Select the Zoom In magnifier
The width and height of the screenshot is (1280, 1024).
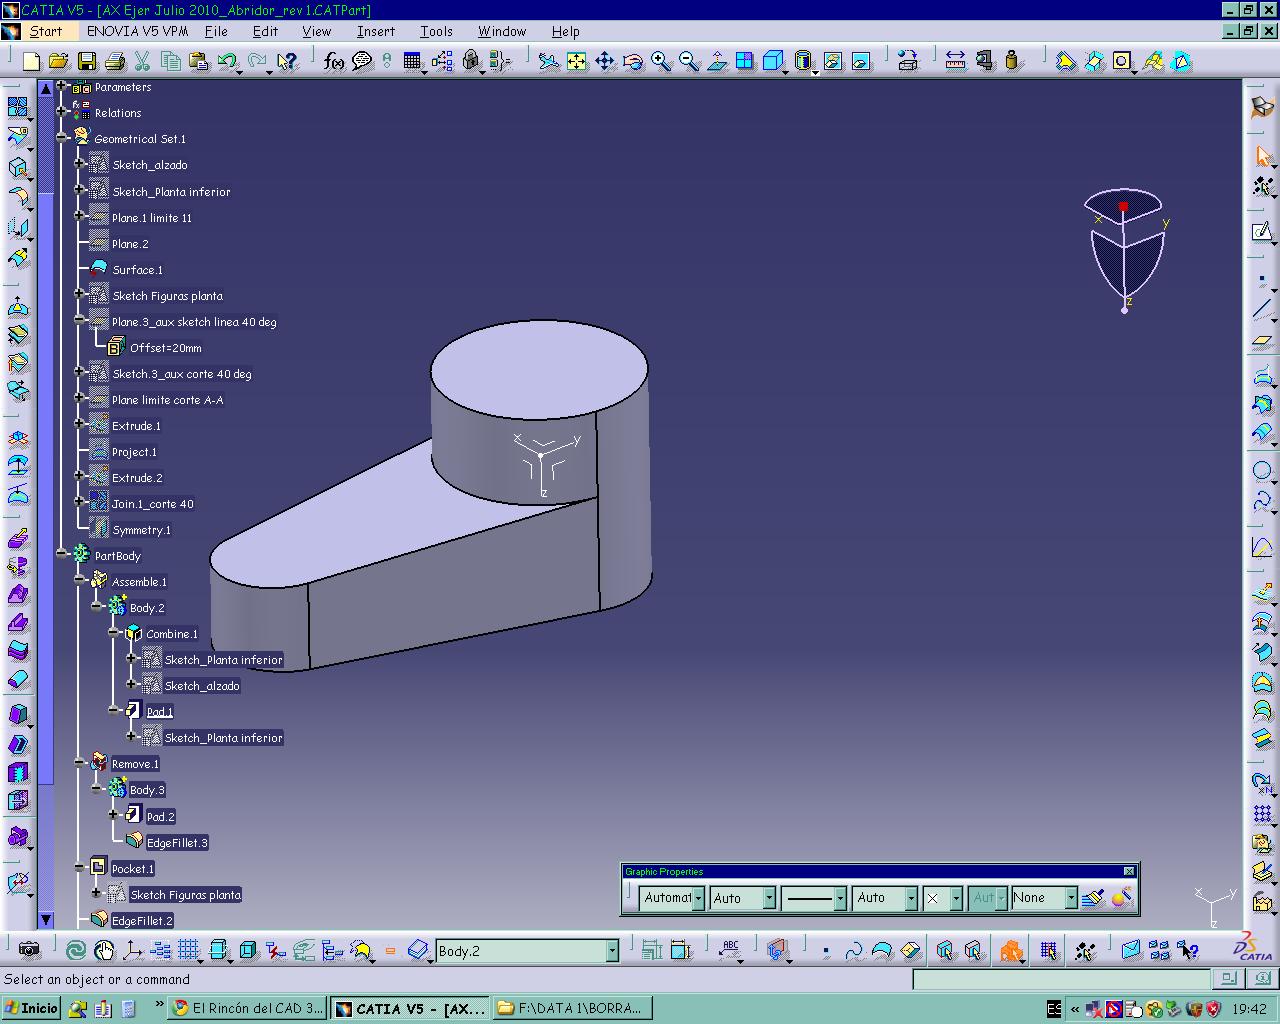pyautogui.click(x=661, y=62)
